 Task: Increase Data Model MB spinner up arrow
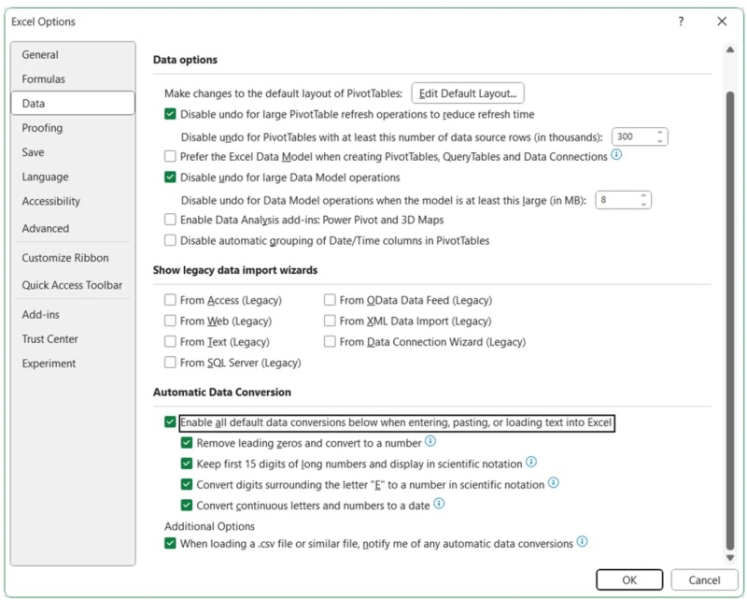[644, 196]
